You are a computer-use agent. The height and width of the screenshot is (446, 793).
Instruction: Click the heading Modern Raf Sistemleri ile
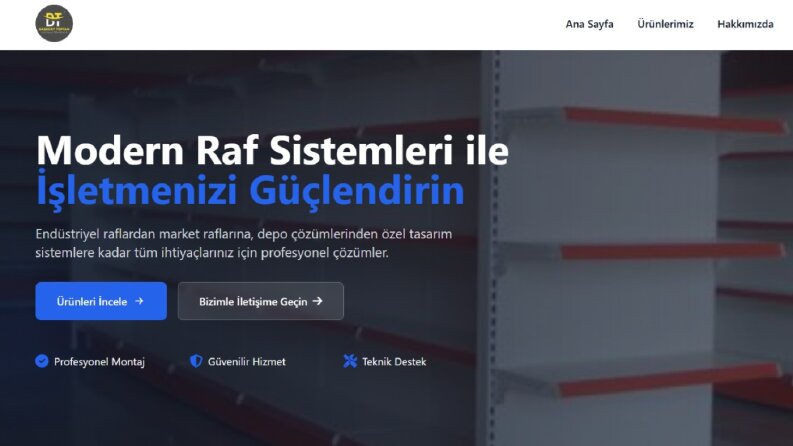click(272, 150)
